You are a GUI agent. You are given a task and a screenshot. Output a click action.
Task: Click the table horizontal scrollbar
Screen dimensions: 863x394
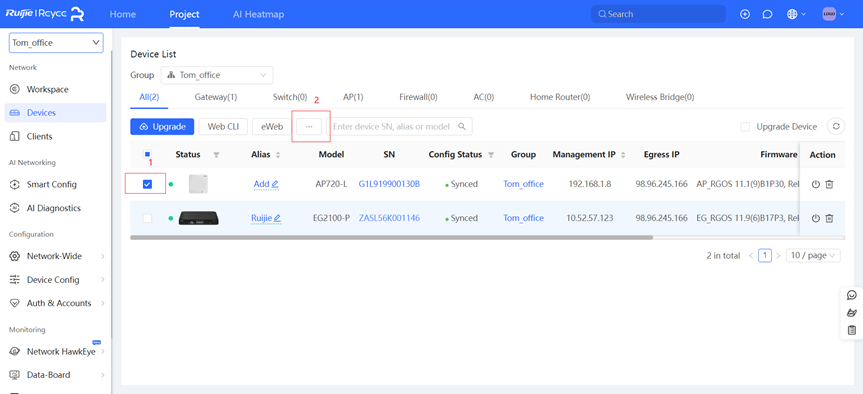click(391, 238)
